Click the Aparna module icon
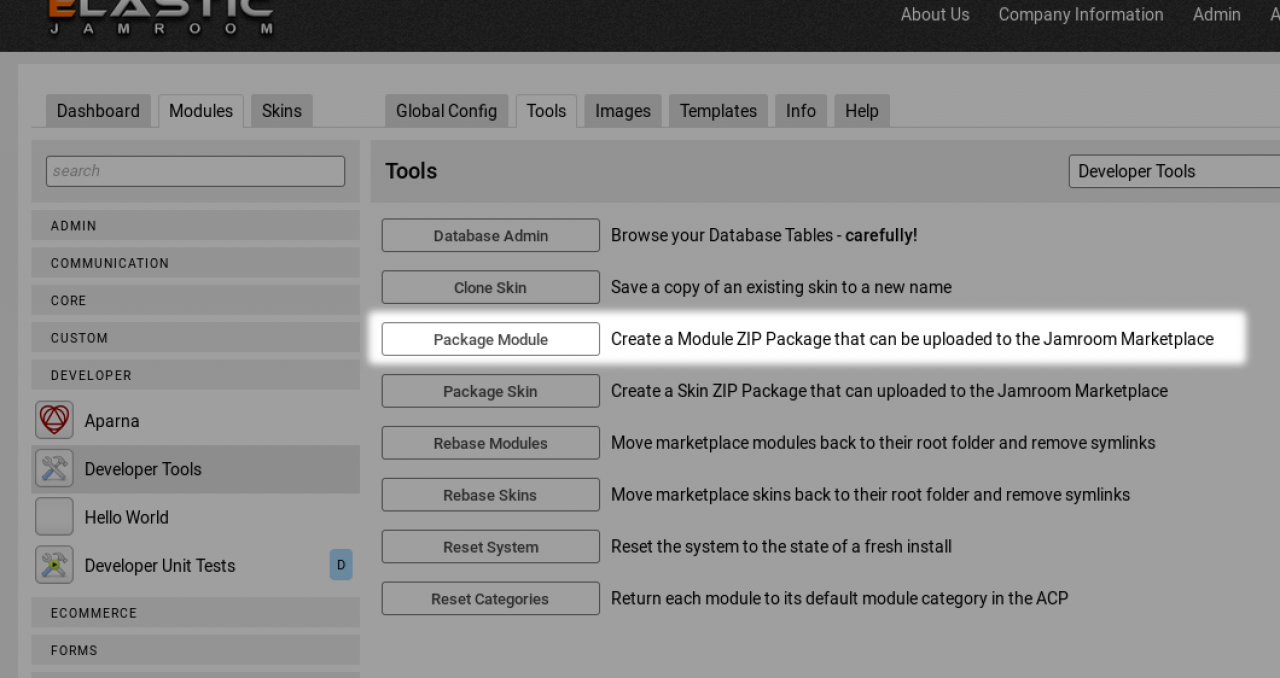 (x=54, y=420)
